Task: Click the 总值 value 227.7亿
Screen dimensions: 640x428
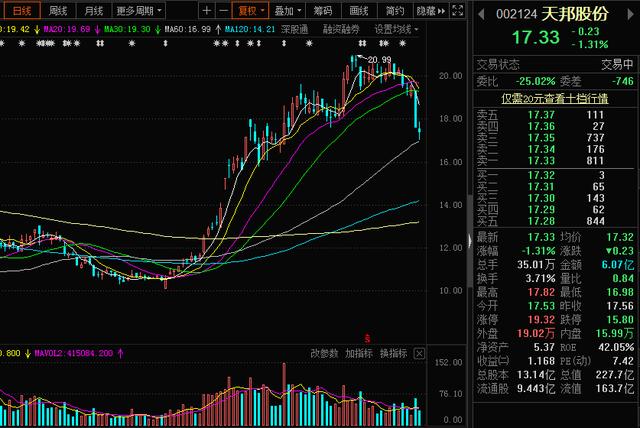Action: pos(615,375)
